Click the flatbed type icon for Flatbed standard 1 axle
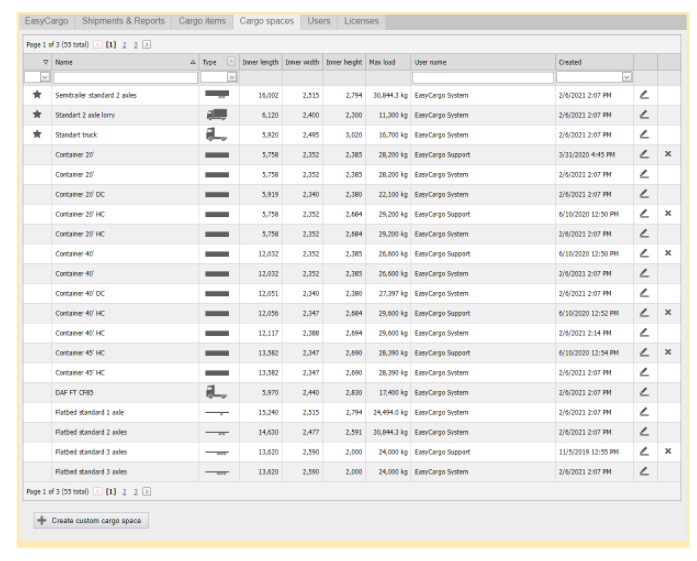Image resolution: width=697 pixels, height=561 pixels. click(217, 413)
